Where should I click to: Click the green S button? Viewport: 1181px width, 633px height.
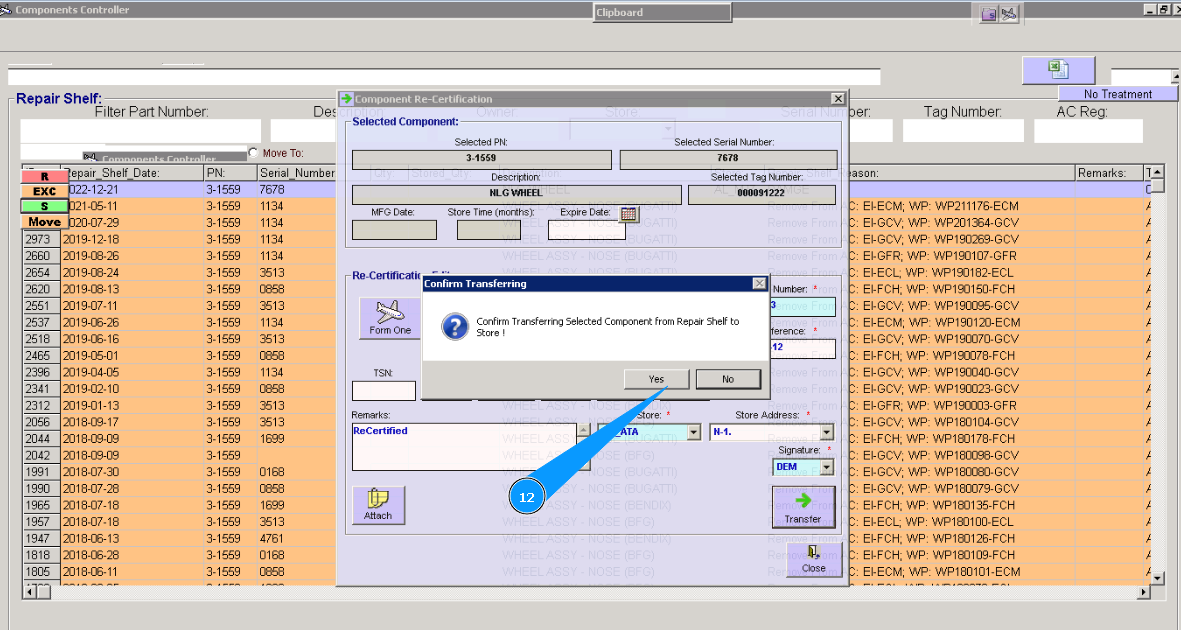pos(44,206)
